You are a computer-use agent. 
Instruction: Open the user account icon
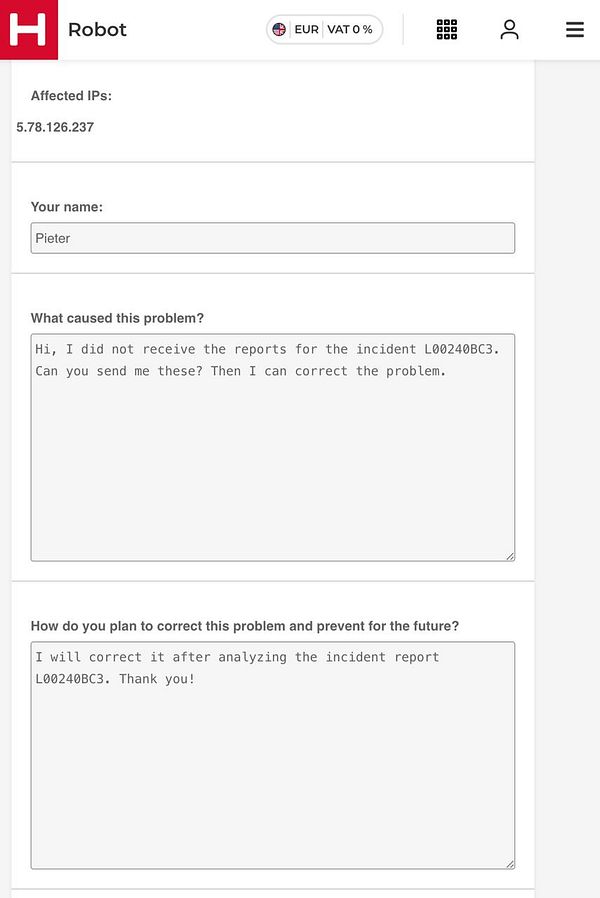click(x=509, y=29)
